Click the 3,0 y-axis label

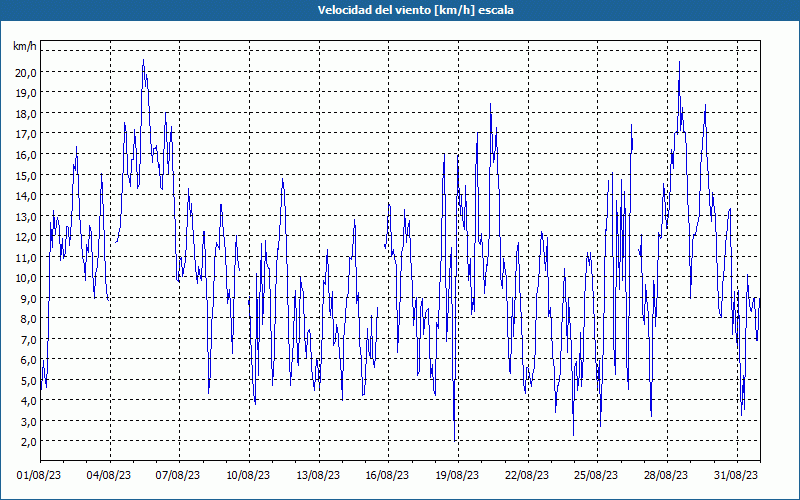[x=29, y=422]
